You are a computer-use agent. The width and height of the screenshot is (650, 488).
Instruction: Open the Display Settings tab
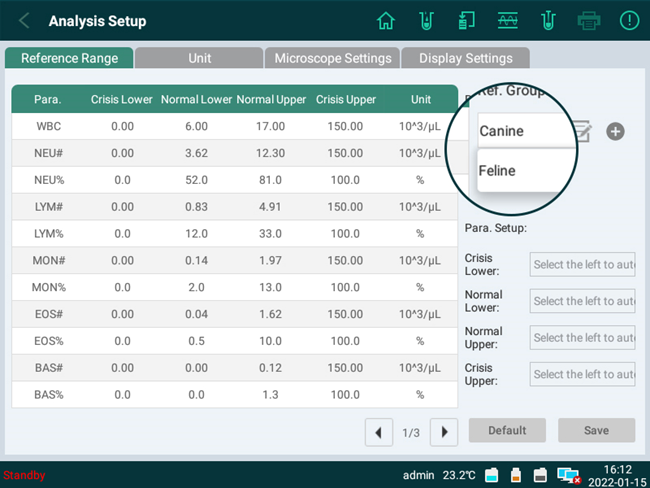465,58
